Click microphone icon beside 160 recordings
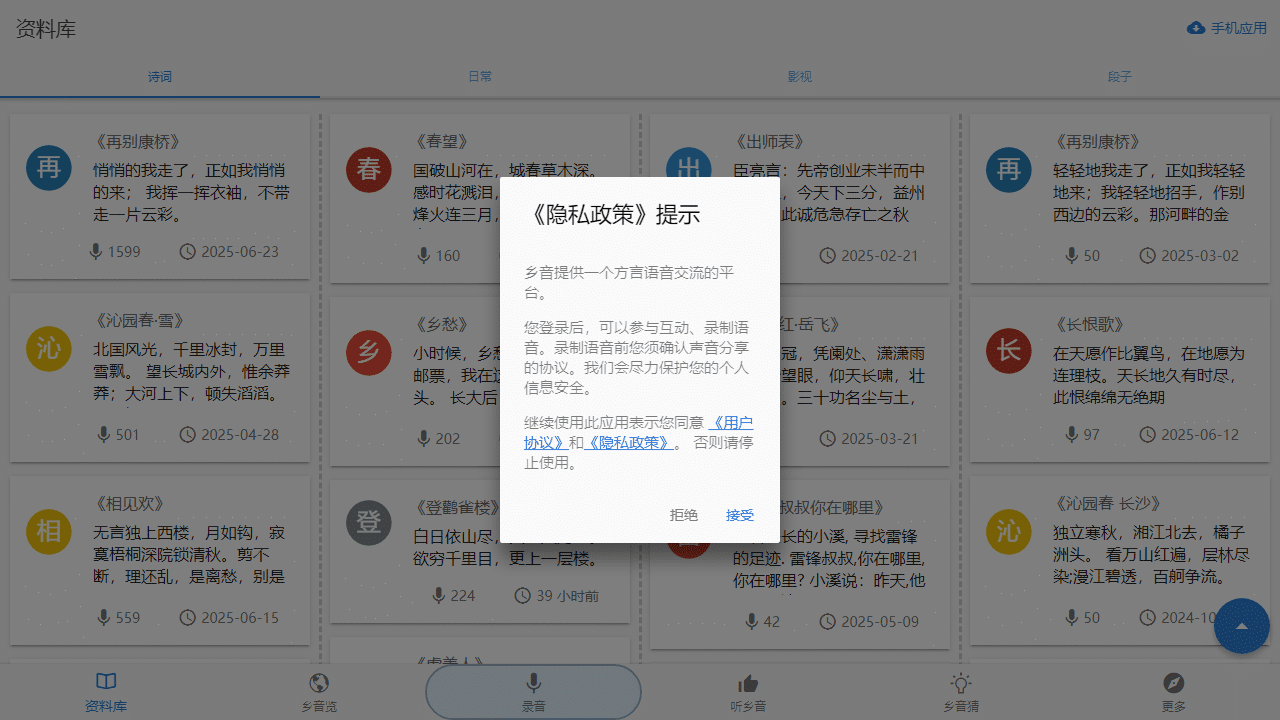The width and height of the screenshot is (1280, 720). click(425, 255)
